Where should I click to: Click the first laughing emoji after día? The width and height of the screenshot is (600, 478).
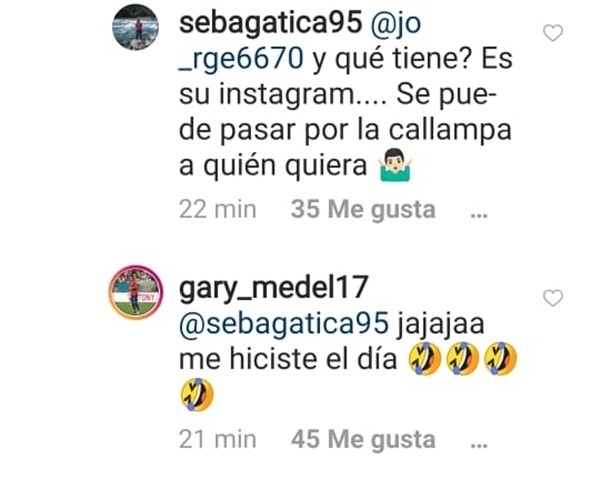(x=425, y=359)
